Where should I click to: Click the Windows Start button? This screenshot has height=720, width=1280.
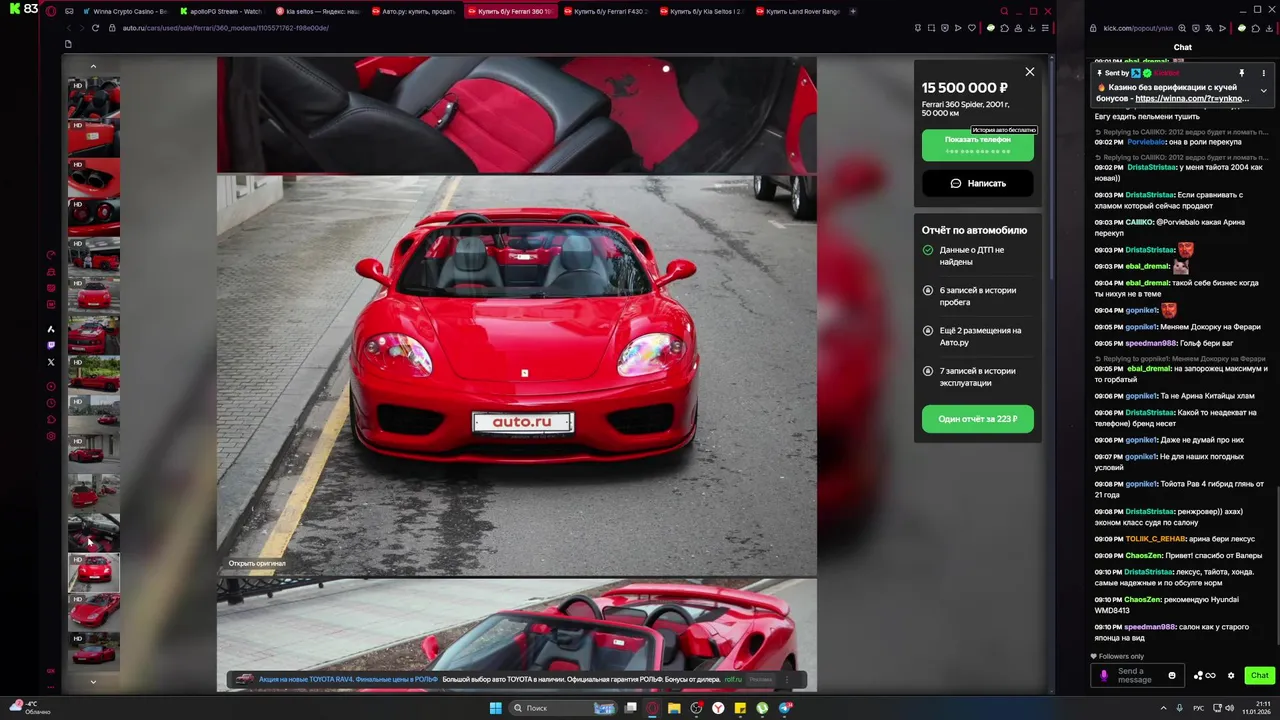click(x=494, y=708)
